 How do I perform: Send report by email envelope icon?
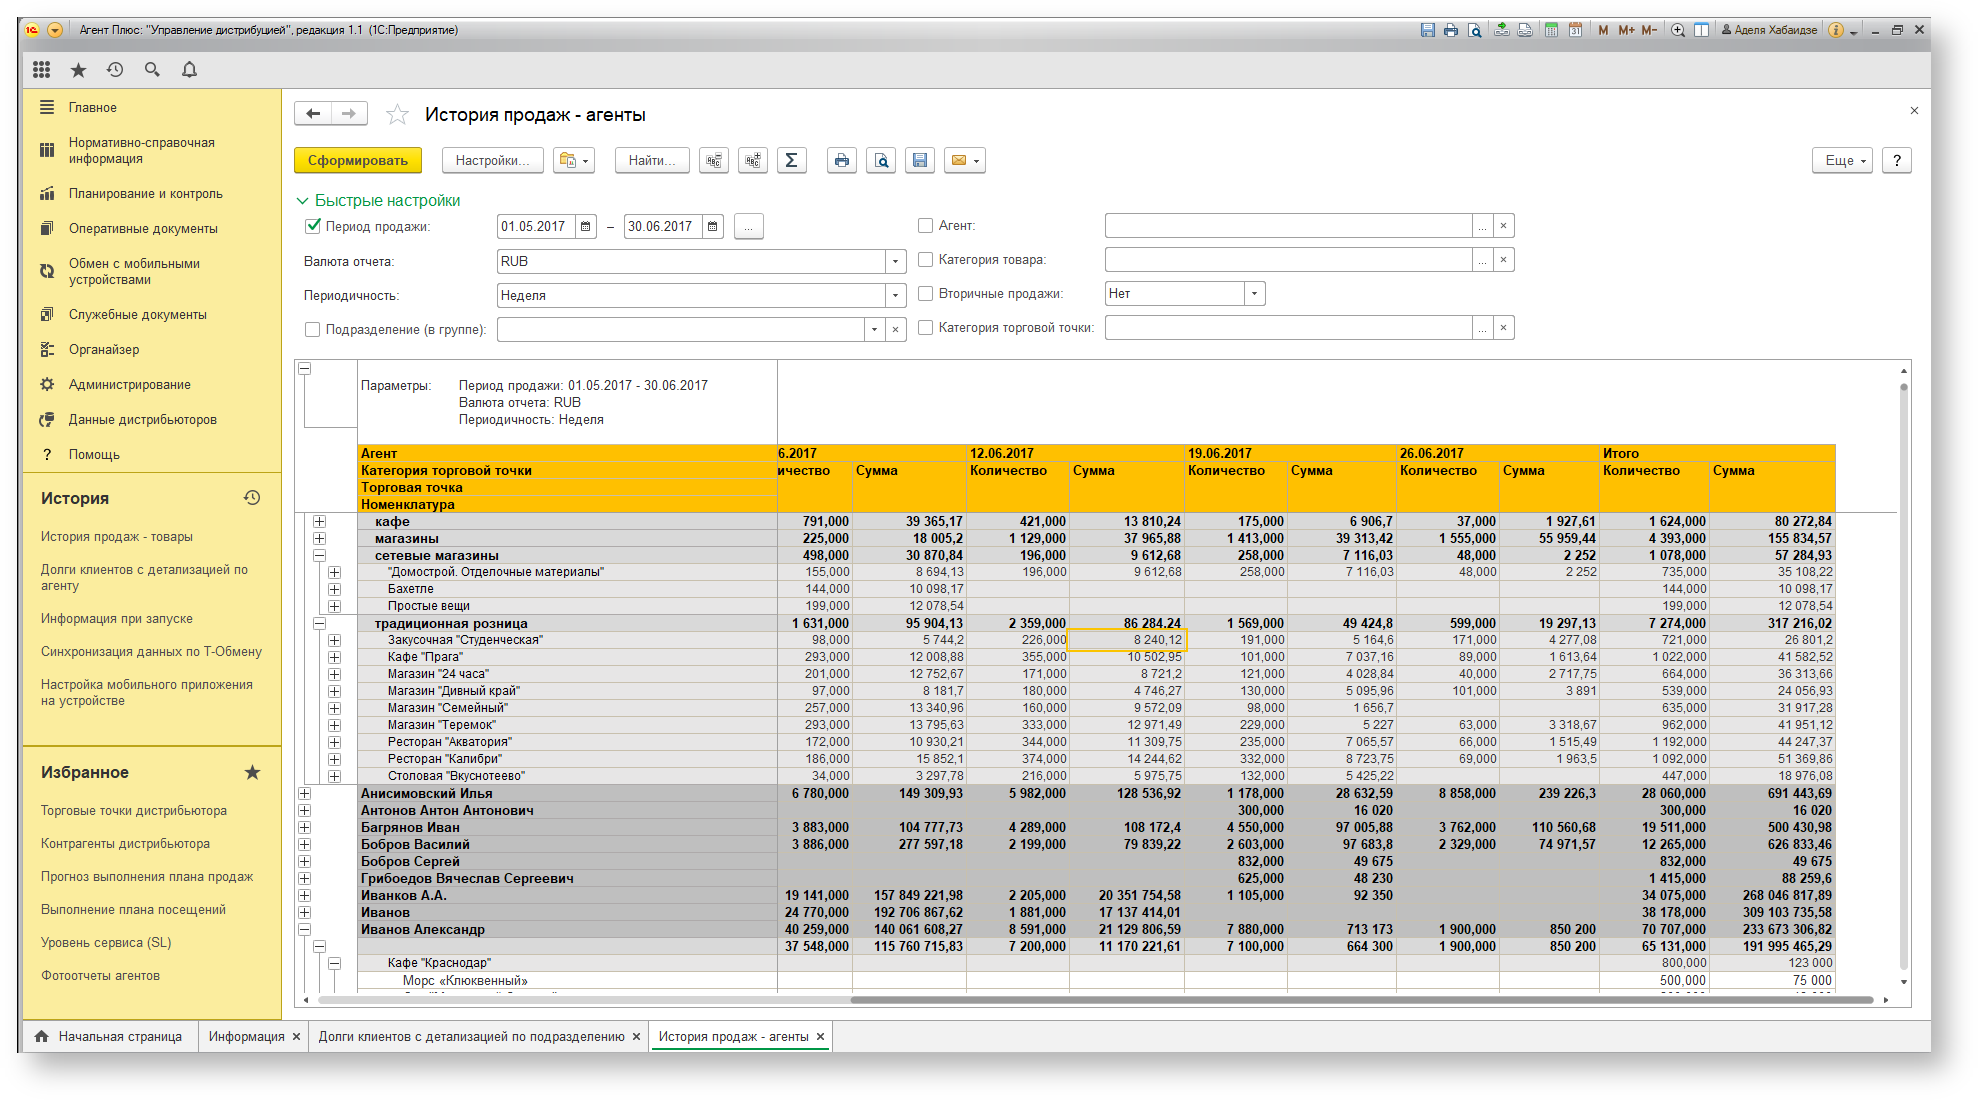[x=965, y=160]
